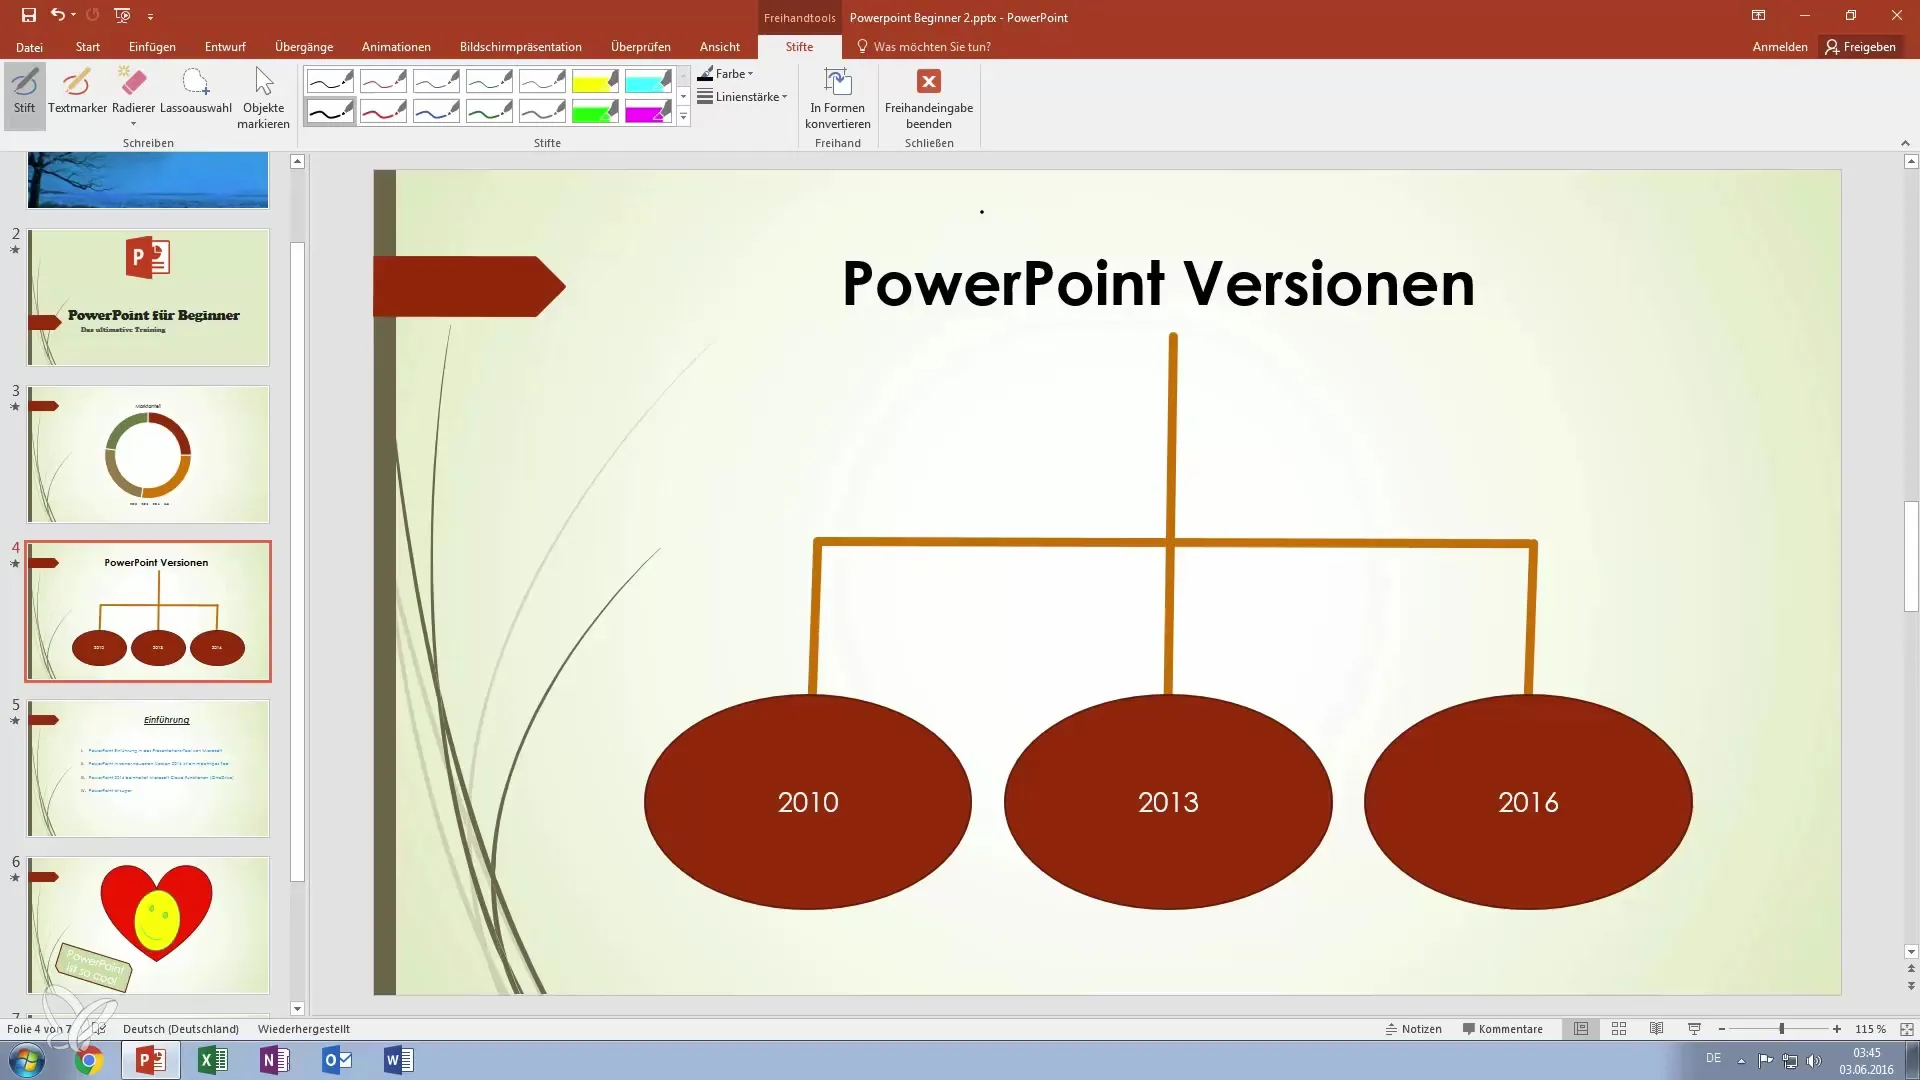Choose the green highlighter preset
Screen dimensions: 1920x1080
click(595, 111)
